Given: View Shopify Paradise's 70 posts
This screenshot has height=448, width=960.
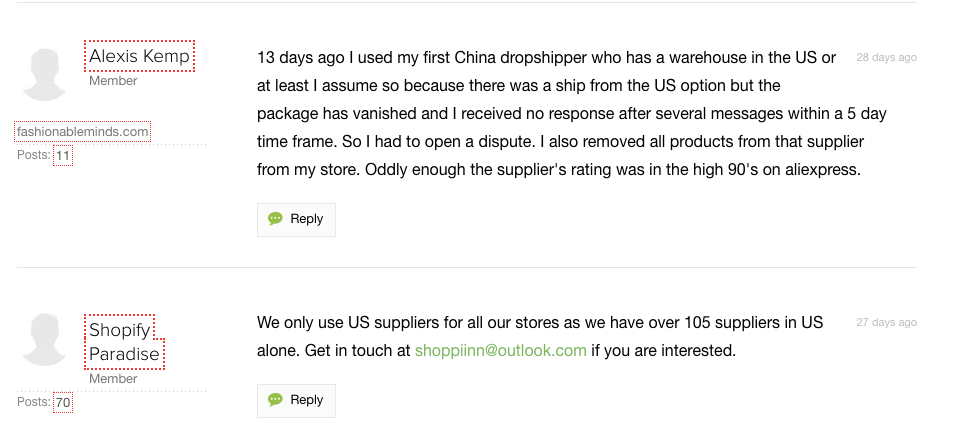Looking at the screenshot, I should click(x=63, y=403).
